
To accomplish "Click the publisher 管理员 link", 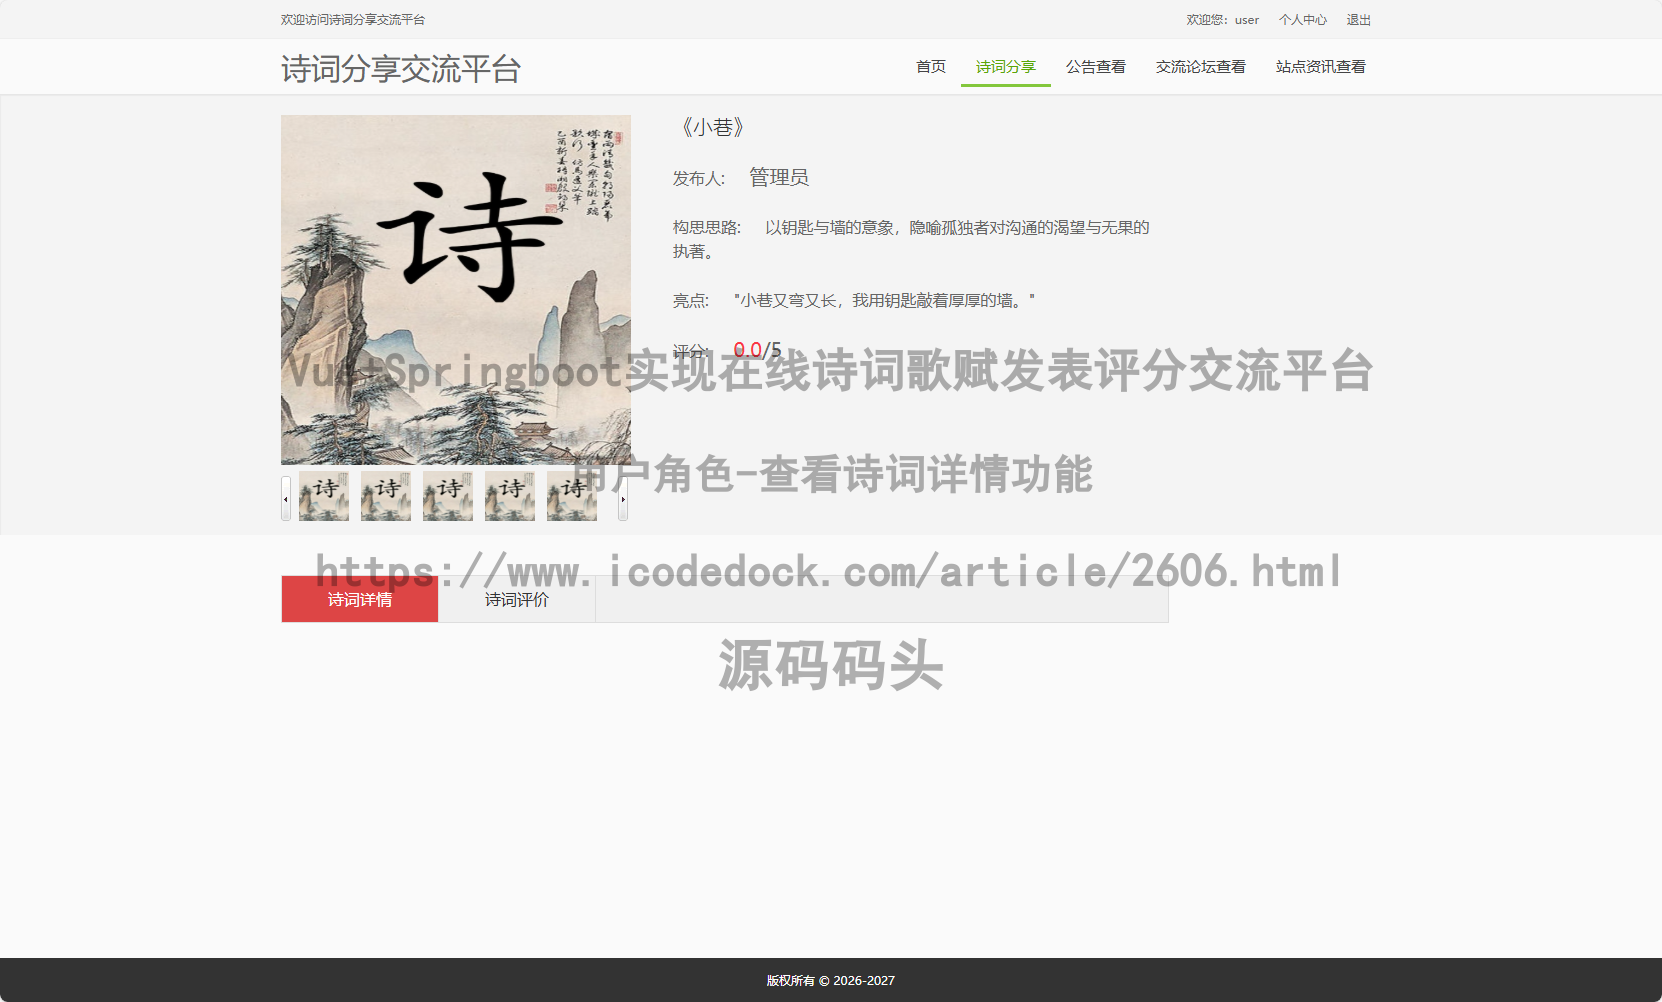I will coord(777,177).
